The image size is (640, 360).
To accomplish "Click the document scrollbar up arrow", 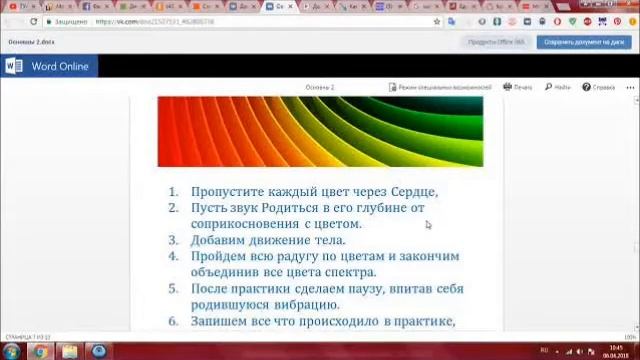I will click(x=636, y=100).
